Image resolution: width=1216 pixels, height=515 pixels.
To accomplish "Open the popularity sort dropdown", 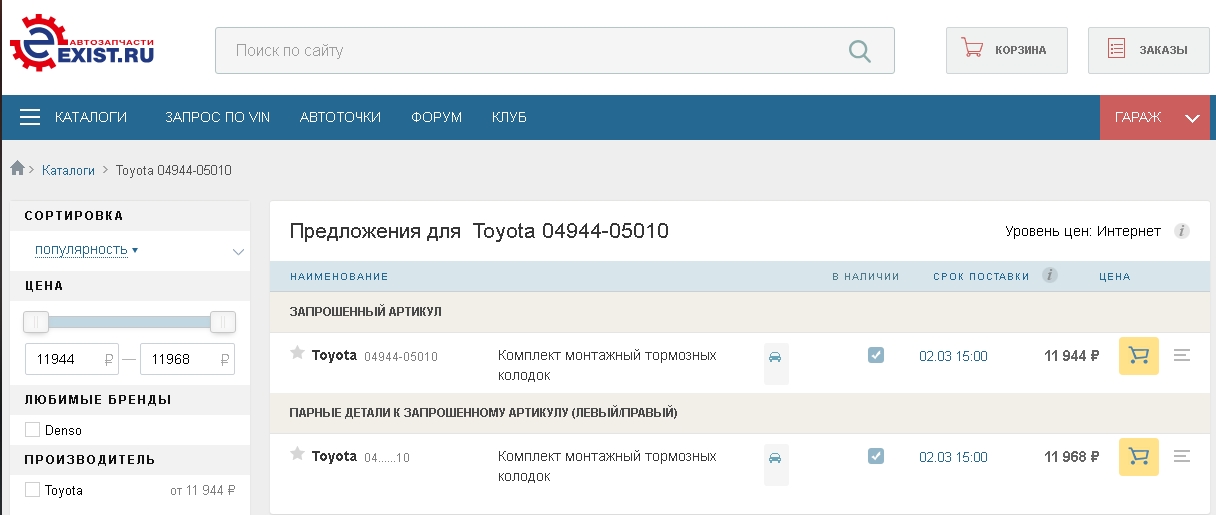I will [x=86, y=250].
